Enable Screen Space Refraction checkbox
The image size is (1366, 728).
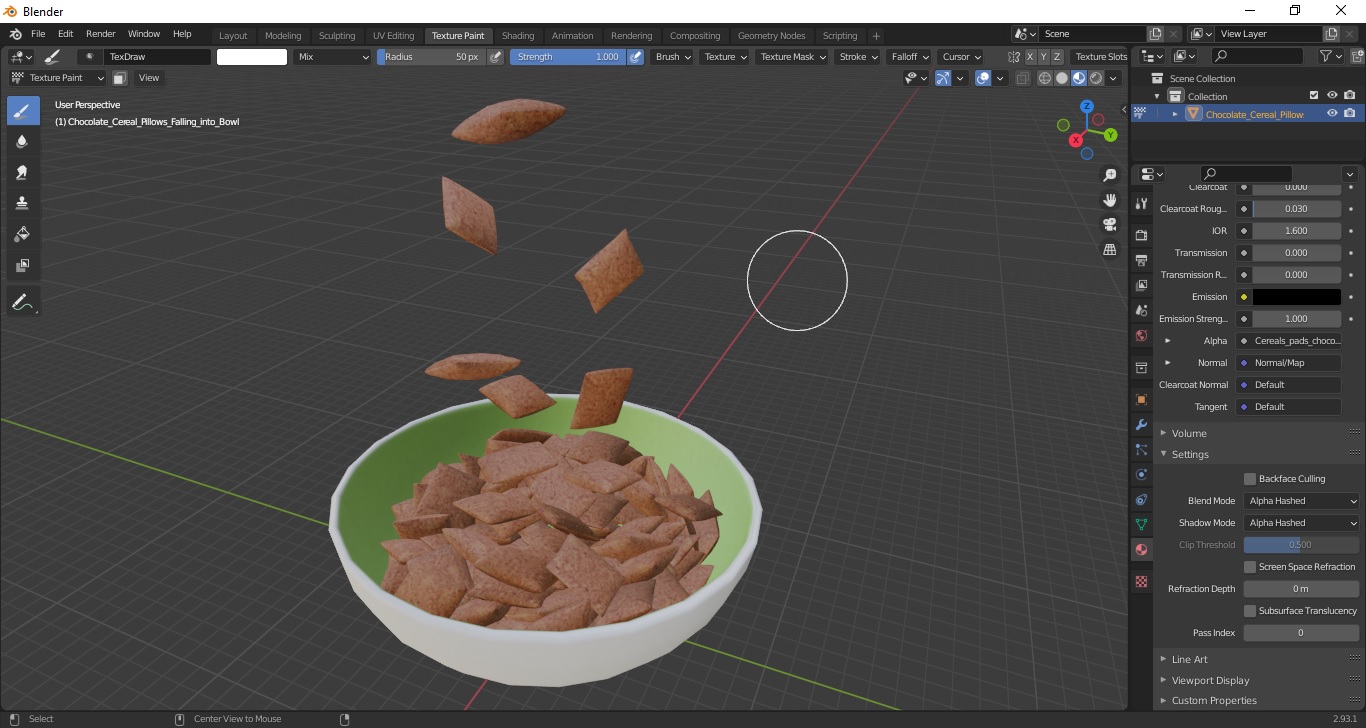pos(1250,567)
